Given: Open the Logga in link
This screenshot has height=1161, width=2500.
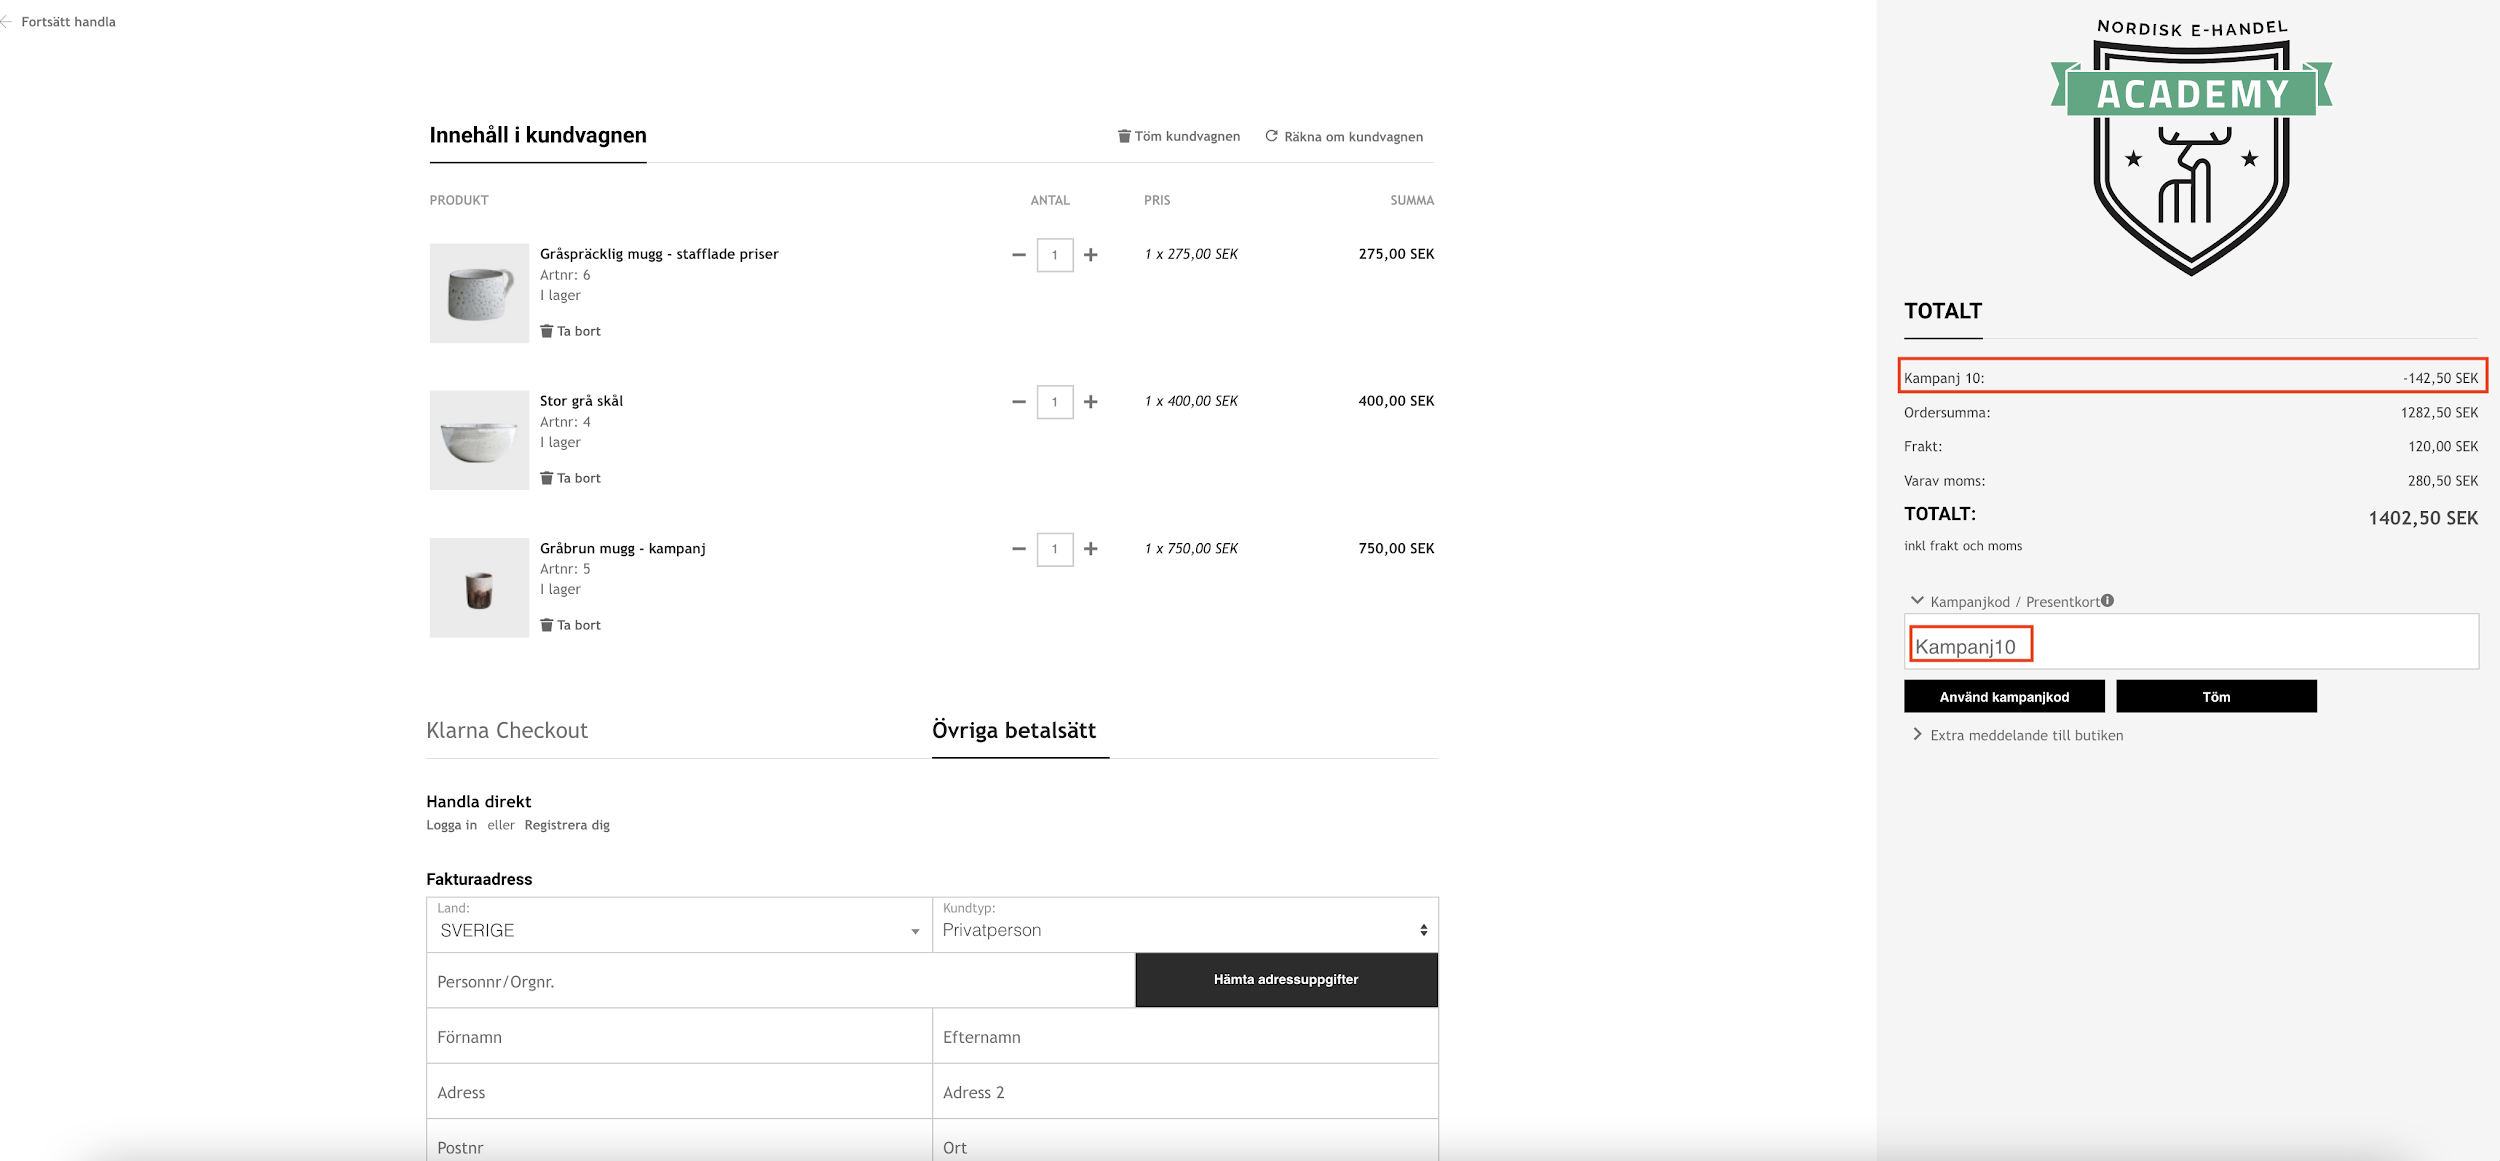Looking at the screenshot, I should 451,825.
